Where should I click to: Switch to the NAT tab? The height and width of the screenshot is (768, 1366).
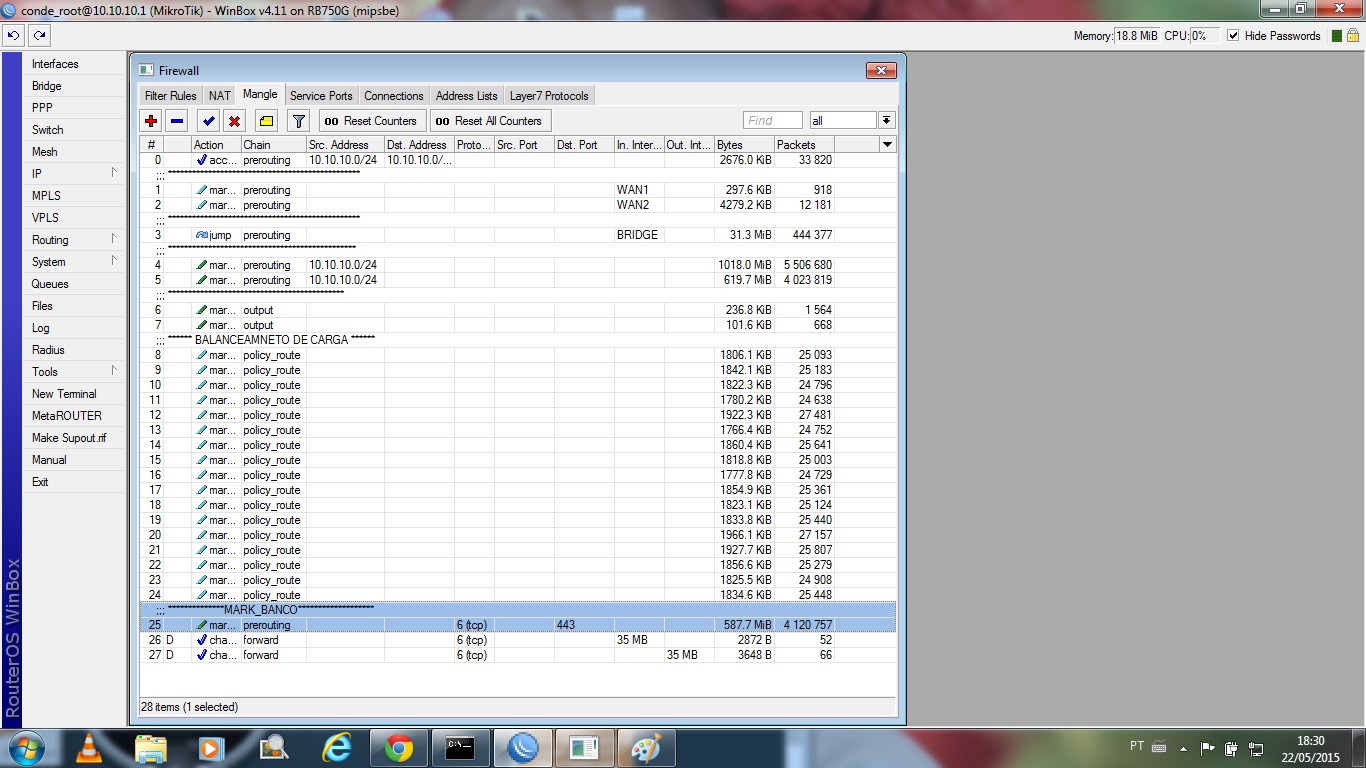pos(220,96)
